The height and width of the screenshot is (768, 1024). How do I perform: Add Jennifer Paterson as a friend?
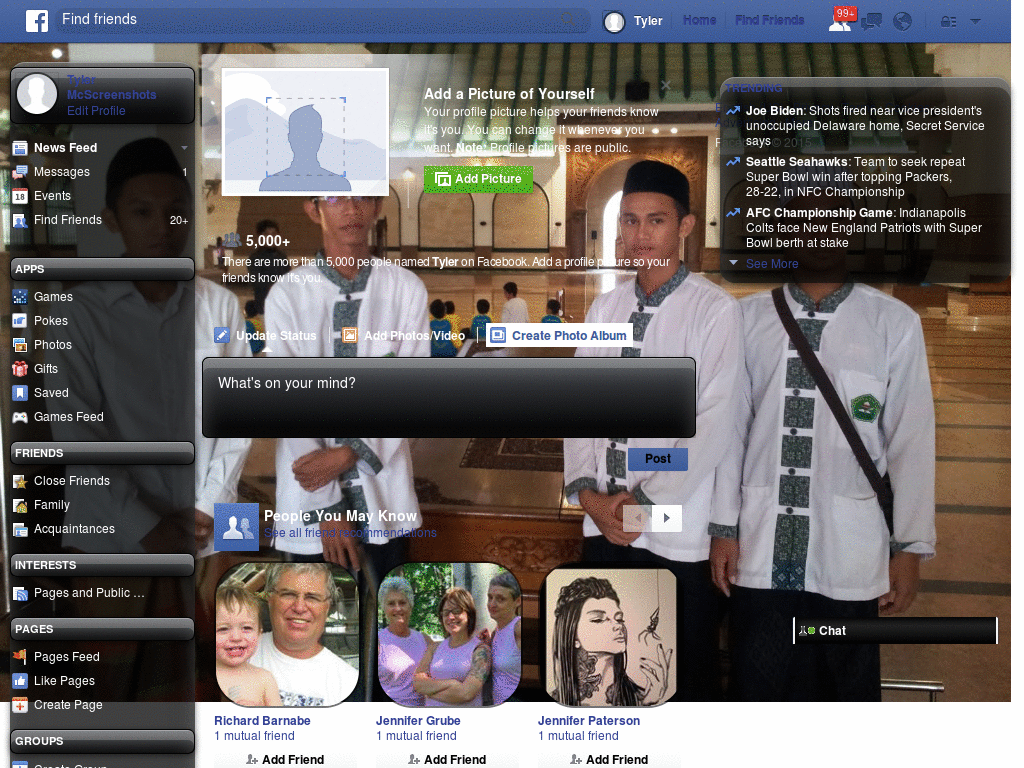coord(609,760)
